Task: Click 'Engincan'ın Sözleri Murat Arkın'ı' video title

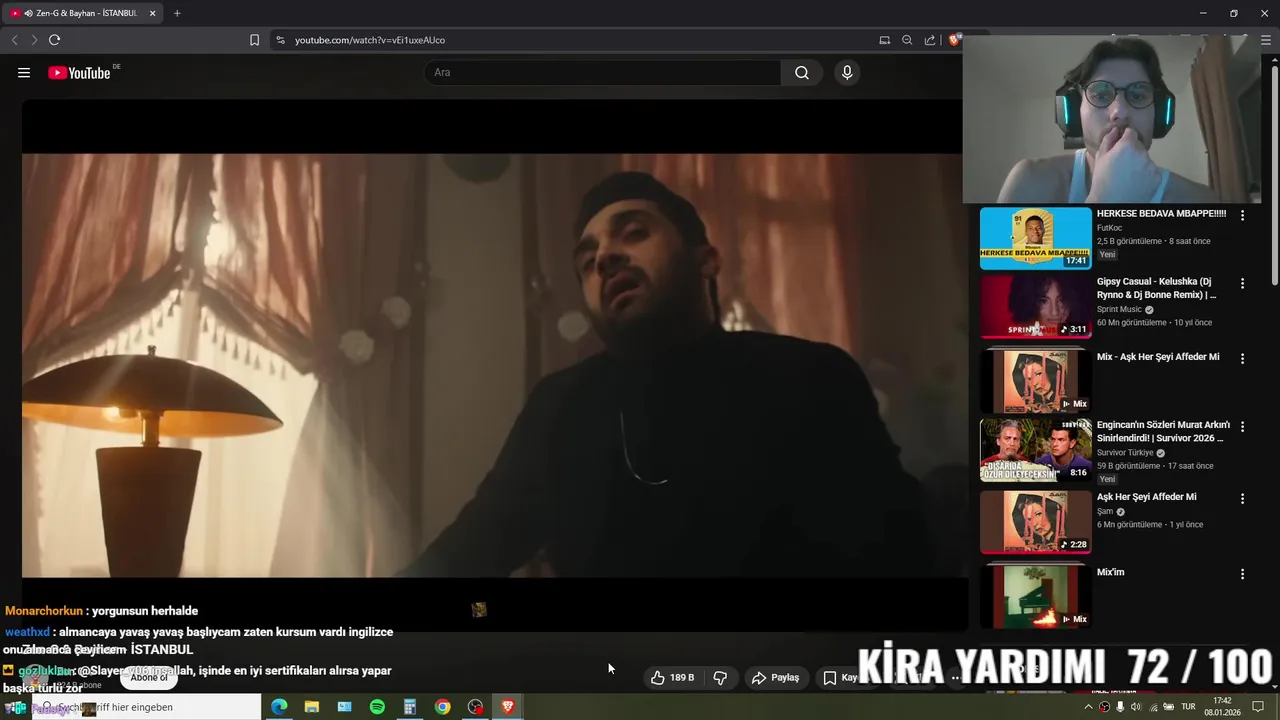Action: pos(1163,430)
